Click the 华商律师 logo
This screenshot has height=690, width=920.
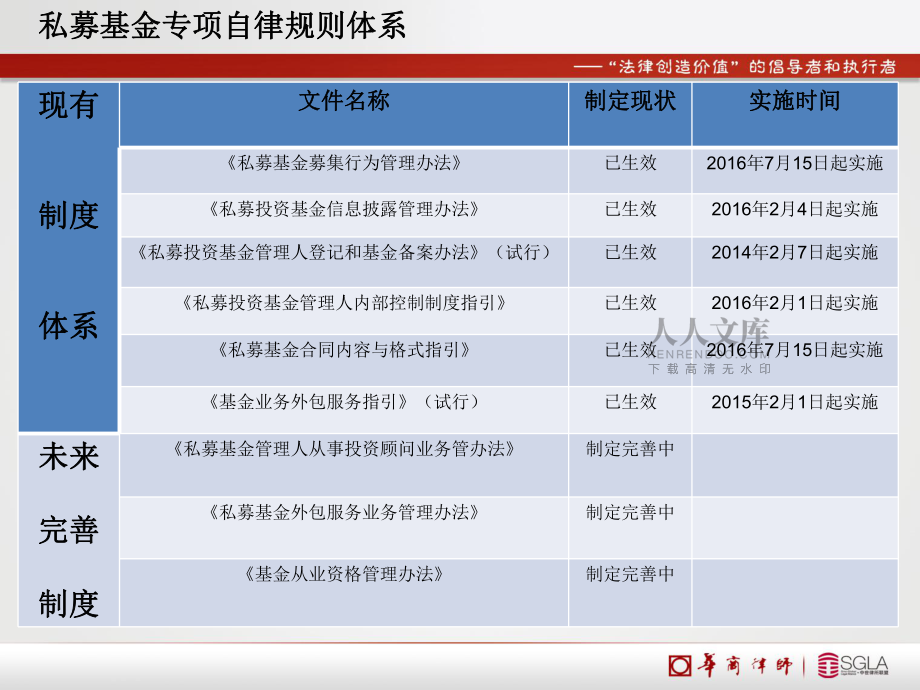pos(730,666)
